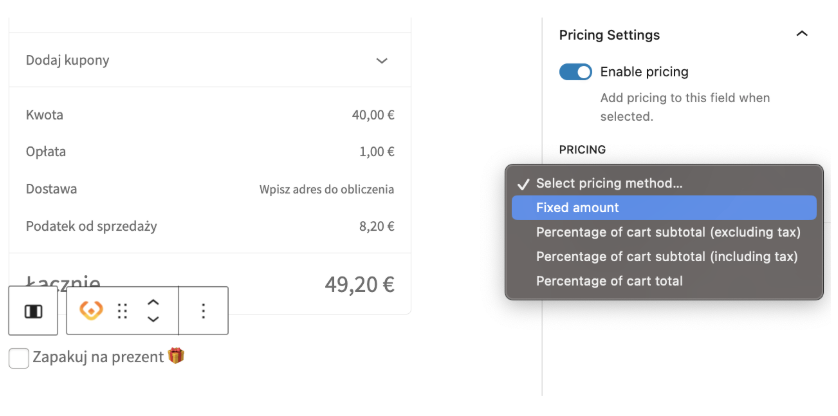
Task: Select Percentage of cart subtotal (including tax)
Action: (x=667, y=256)
